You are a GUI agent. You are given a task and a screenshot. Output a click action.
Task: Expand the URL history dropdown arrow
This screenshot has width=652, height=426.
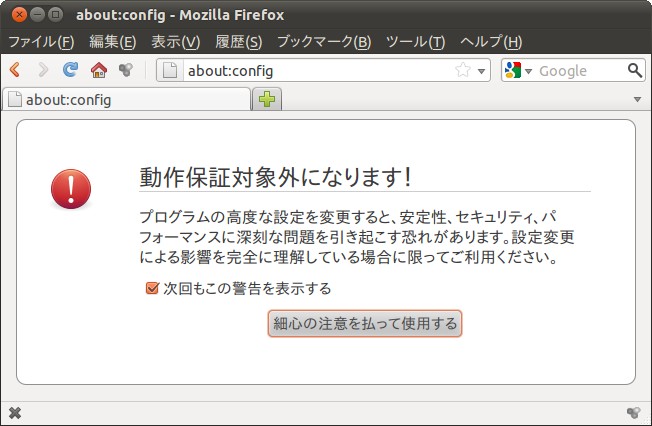tap(481, 71)
